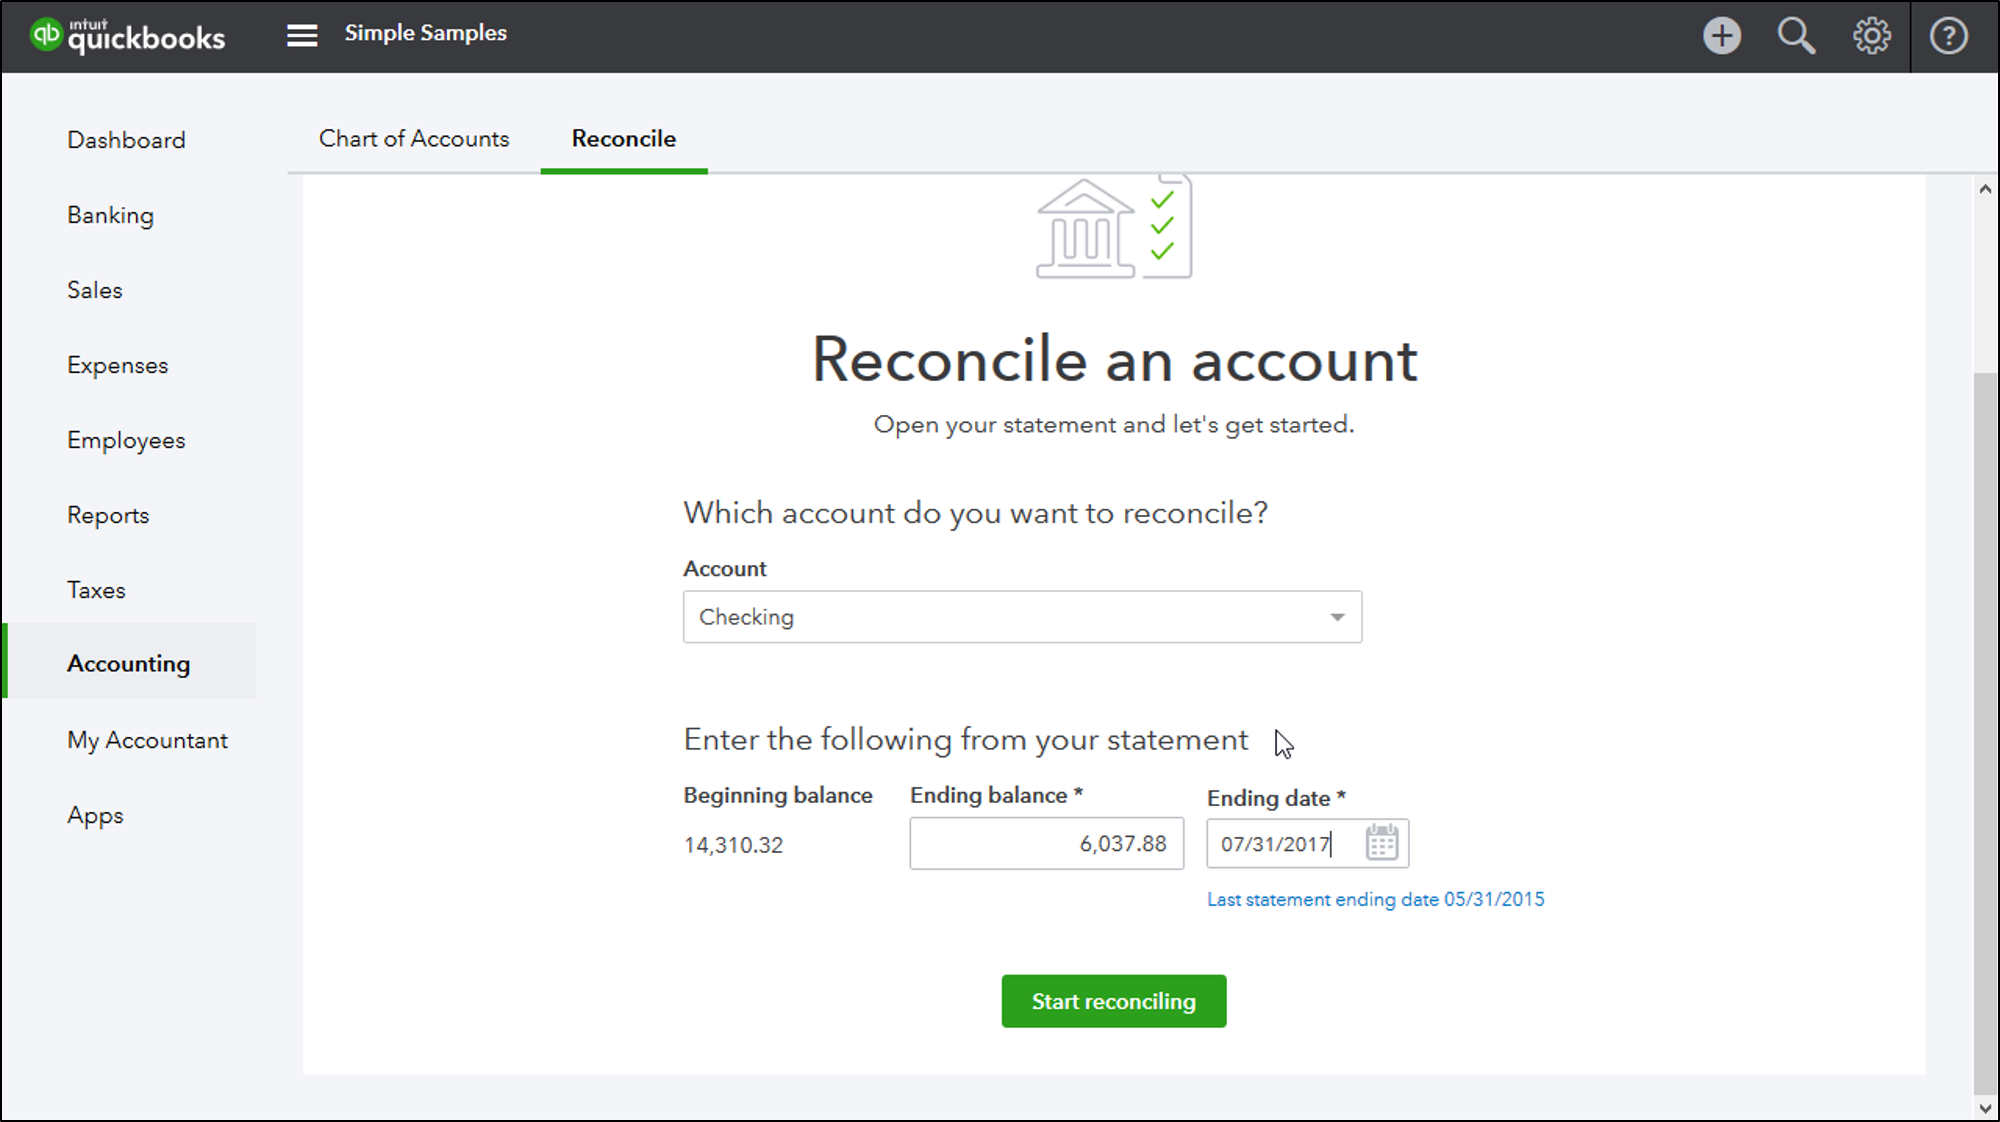Open the last statement ending date link

(1375, 899)
